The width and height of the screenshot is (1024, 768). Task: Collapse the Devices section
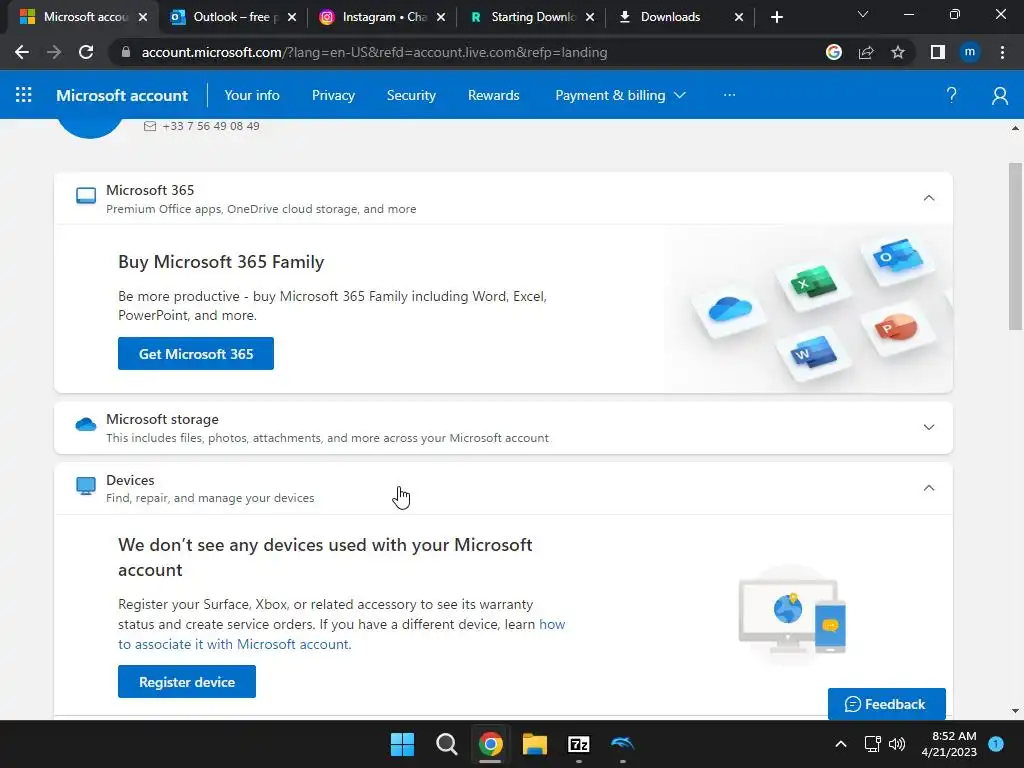click(x=929, y=488)
